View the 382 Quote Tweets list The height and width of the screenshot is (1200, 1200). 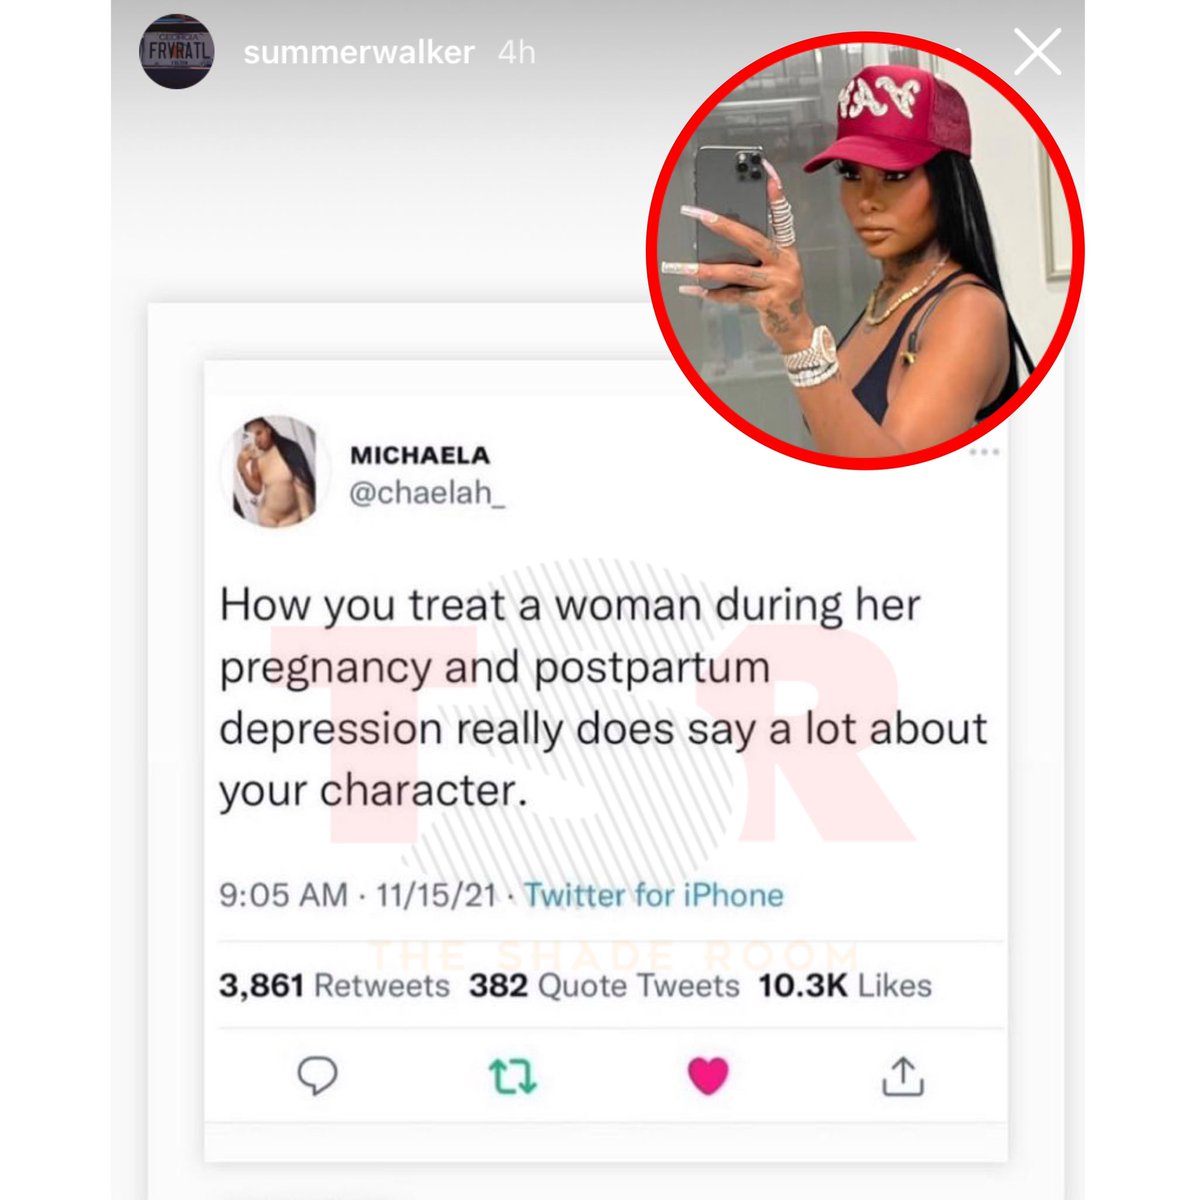604,986
